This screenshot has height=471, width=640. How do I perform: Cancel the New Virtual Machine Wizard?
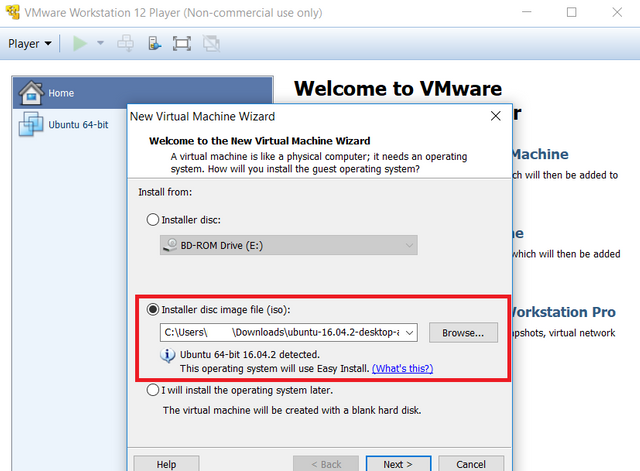pos(471,464)
